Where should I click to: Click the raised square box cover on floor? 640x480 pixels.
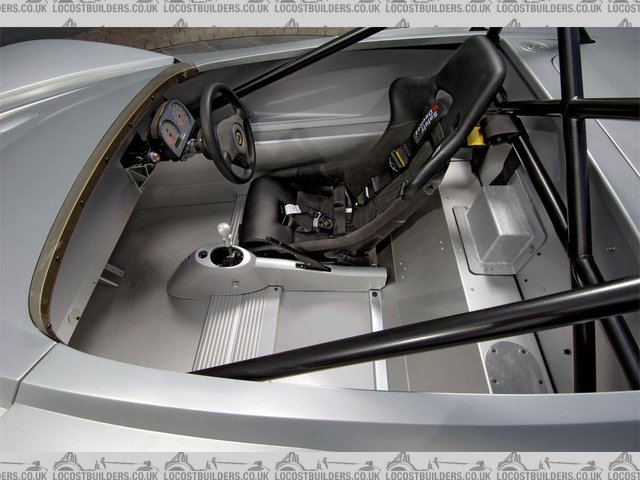(x=498, y=224)
